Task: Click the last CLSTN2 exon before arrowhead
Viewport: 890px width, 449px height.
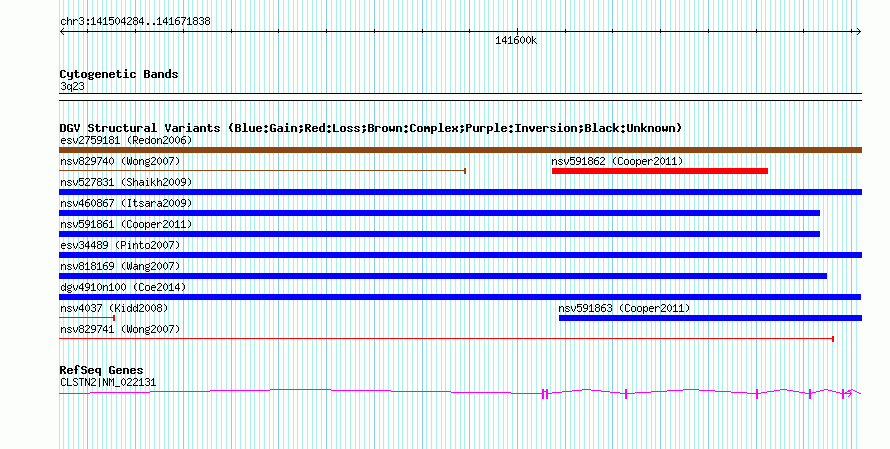Action: (843, 393)
